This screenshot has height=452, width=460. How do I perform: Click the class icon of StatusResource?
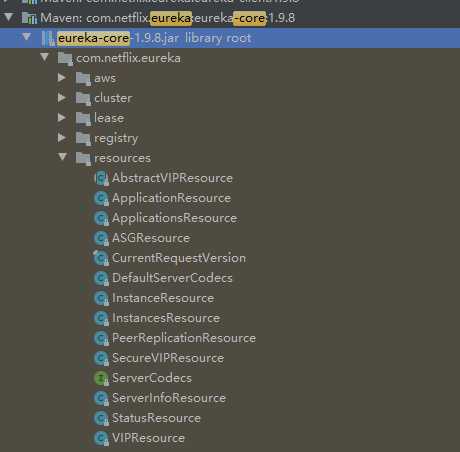(101, 418)
